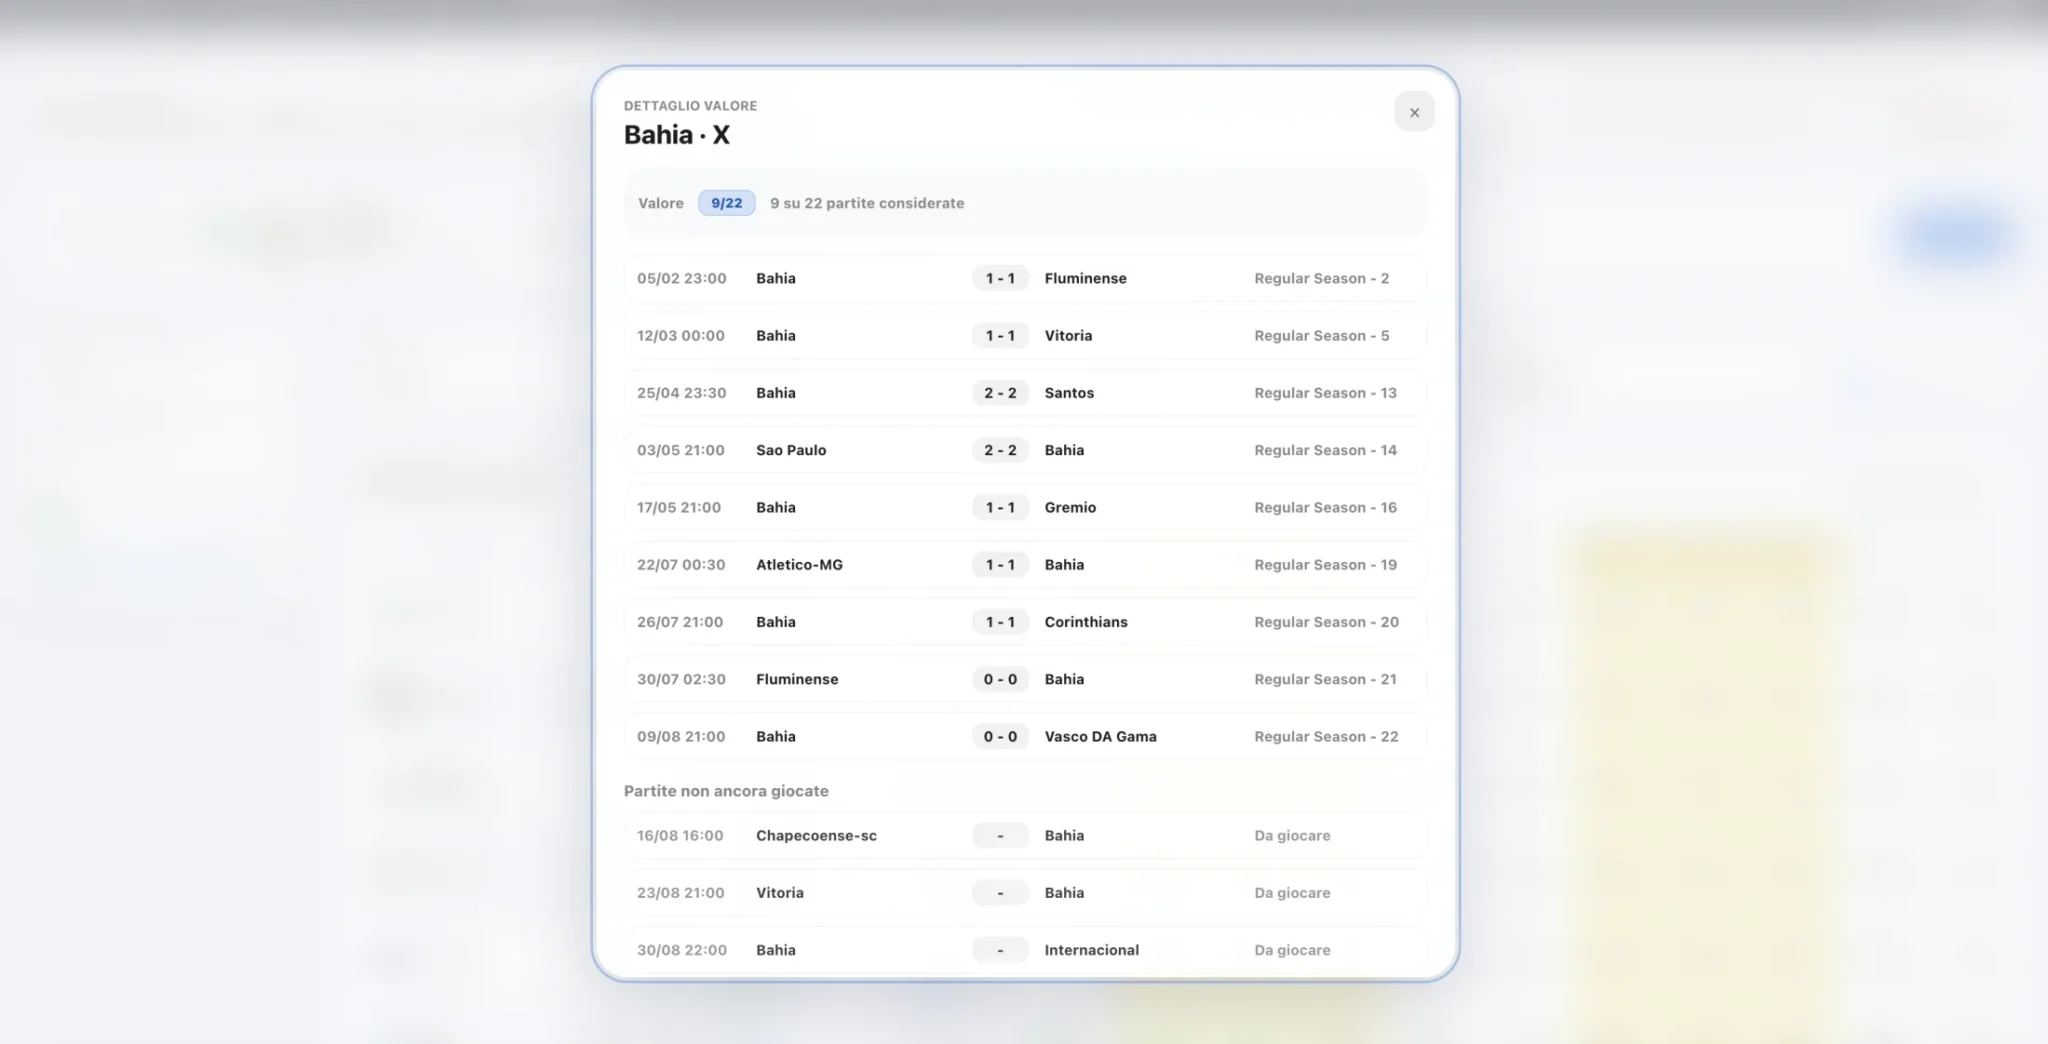
Task: Click the 'Regular Season - 19' label
Action: 1325,565
